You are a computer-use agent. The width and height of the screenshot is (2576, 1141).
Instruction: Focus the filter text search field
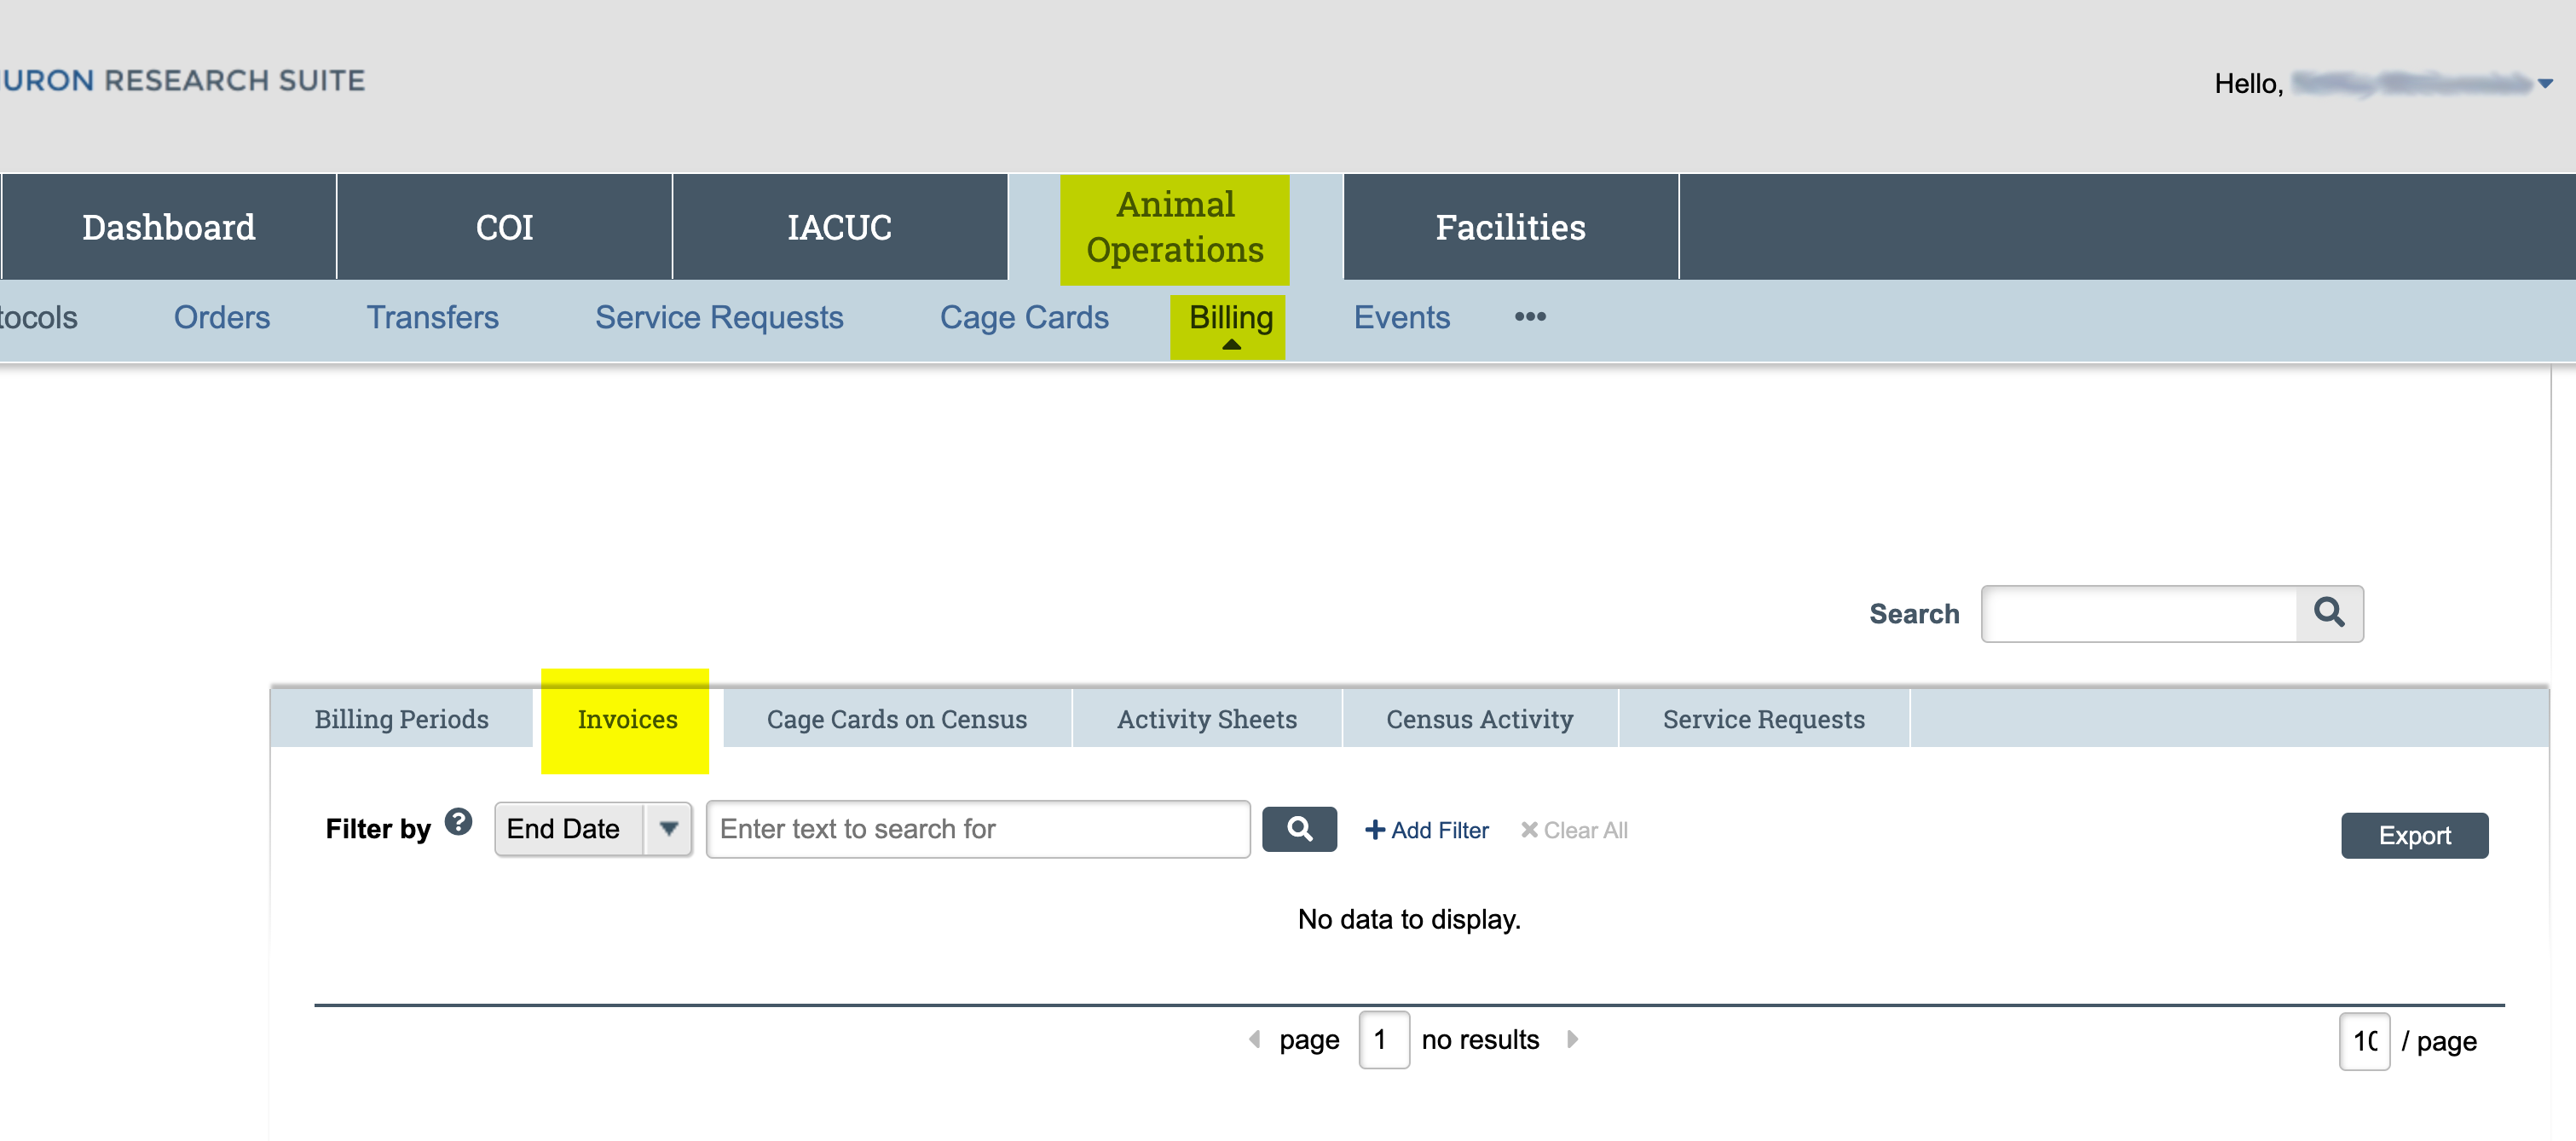(977, 829)
